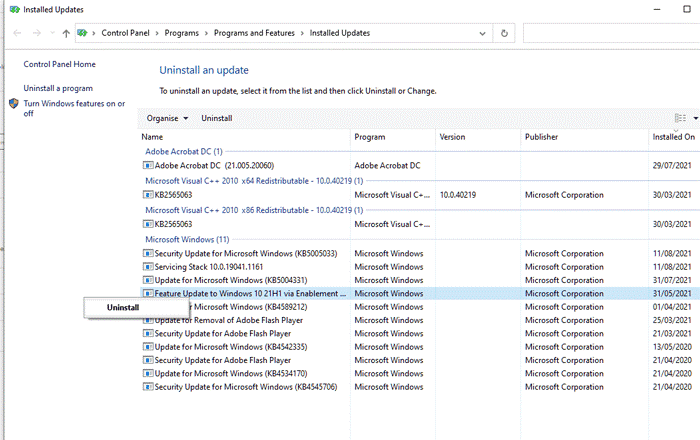Select Security Update for Microsoft Windows (KB5005033)
Image resolution: width=700 pixels, height=440 pixels.
[x=244, y=254]
